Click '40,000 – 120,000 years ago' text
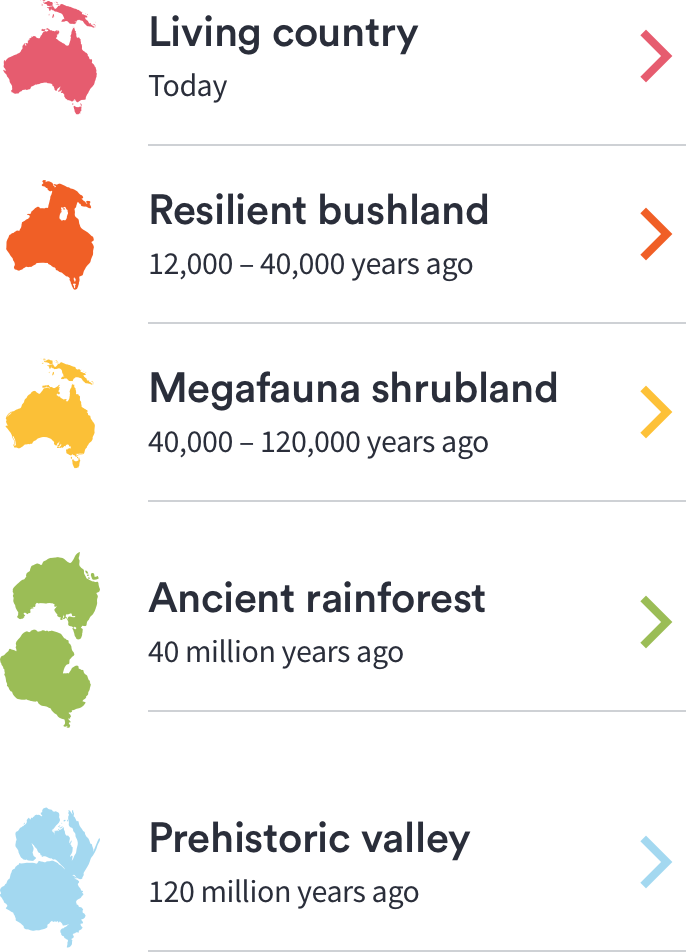Viewport: 686px width, 952px height. pos(318,442)
